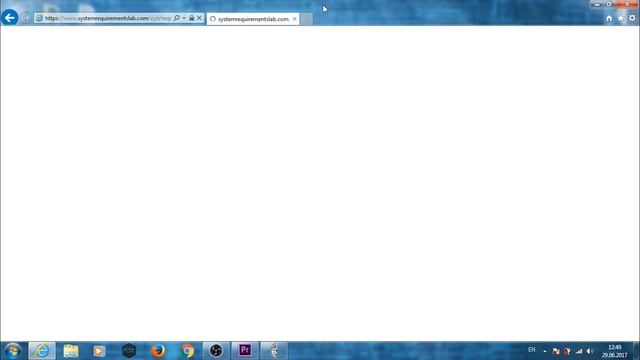The image size is (640, 360).
Task: Show the padlock security report
Action: (x=191, y=18)
